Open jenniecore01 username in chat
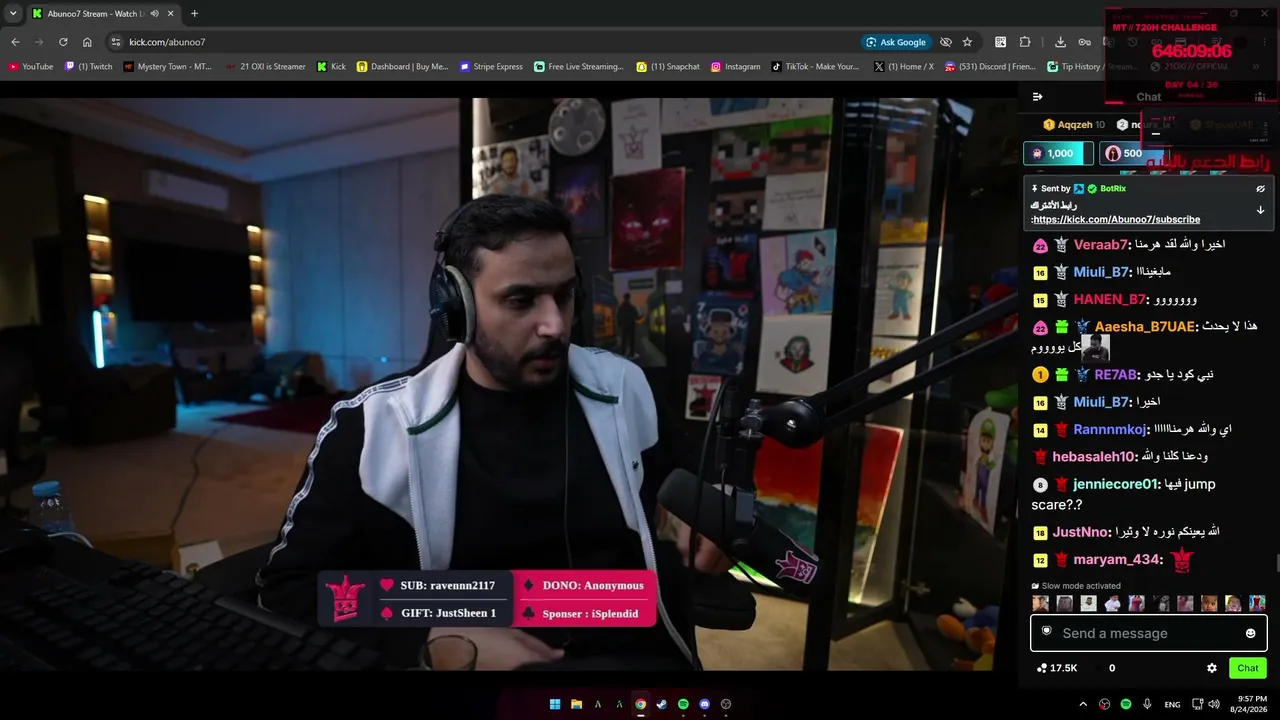This screenshot has width=1280, height=720. tap(1116, 484)
